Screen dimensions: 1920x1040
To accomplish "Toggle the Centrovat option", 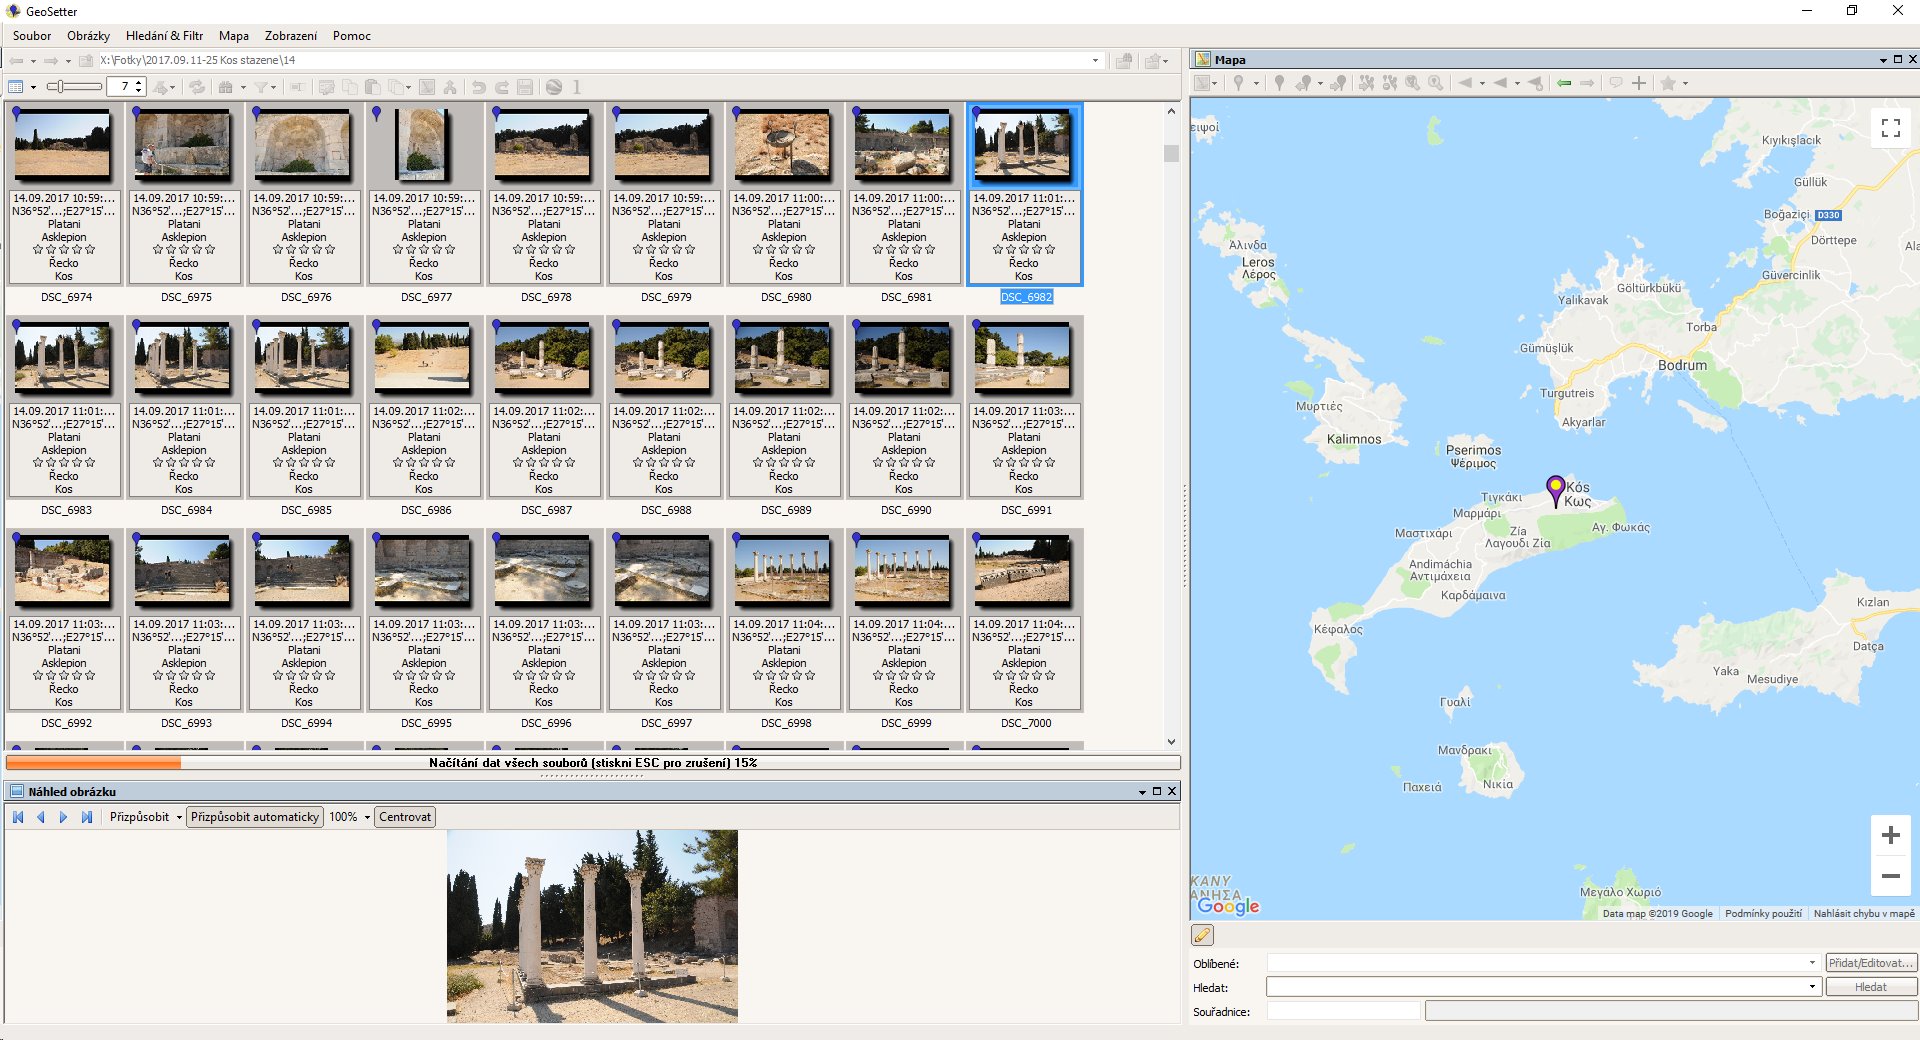I will tap(405, 817).
